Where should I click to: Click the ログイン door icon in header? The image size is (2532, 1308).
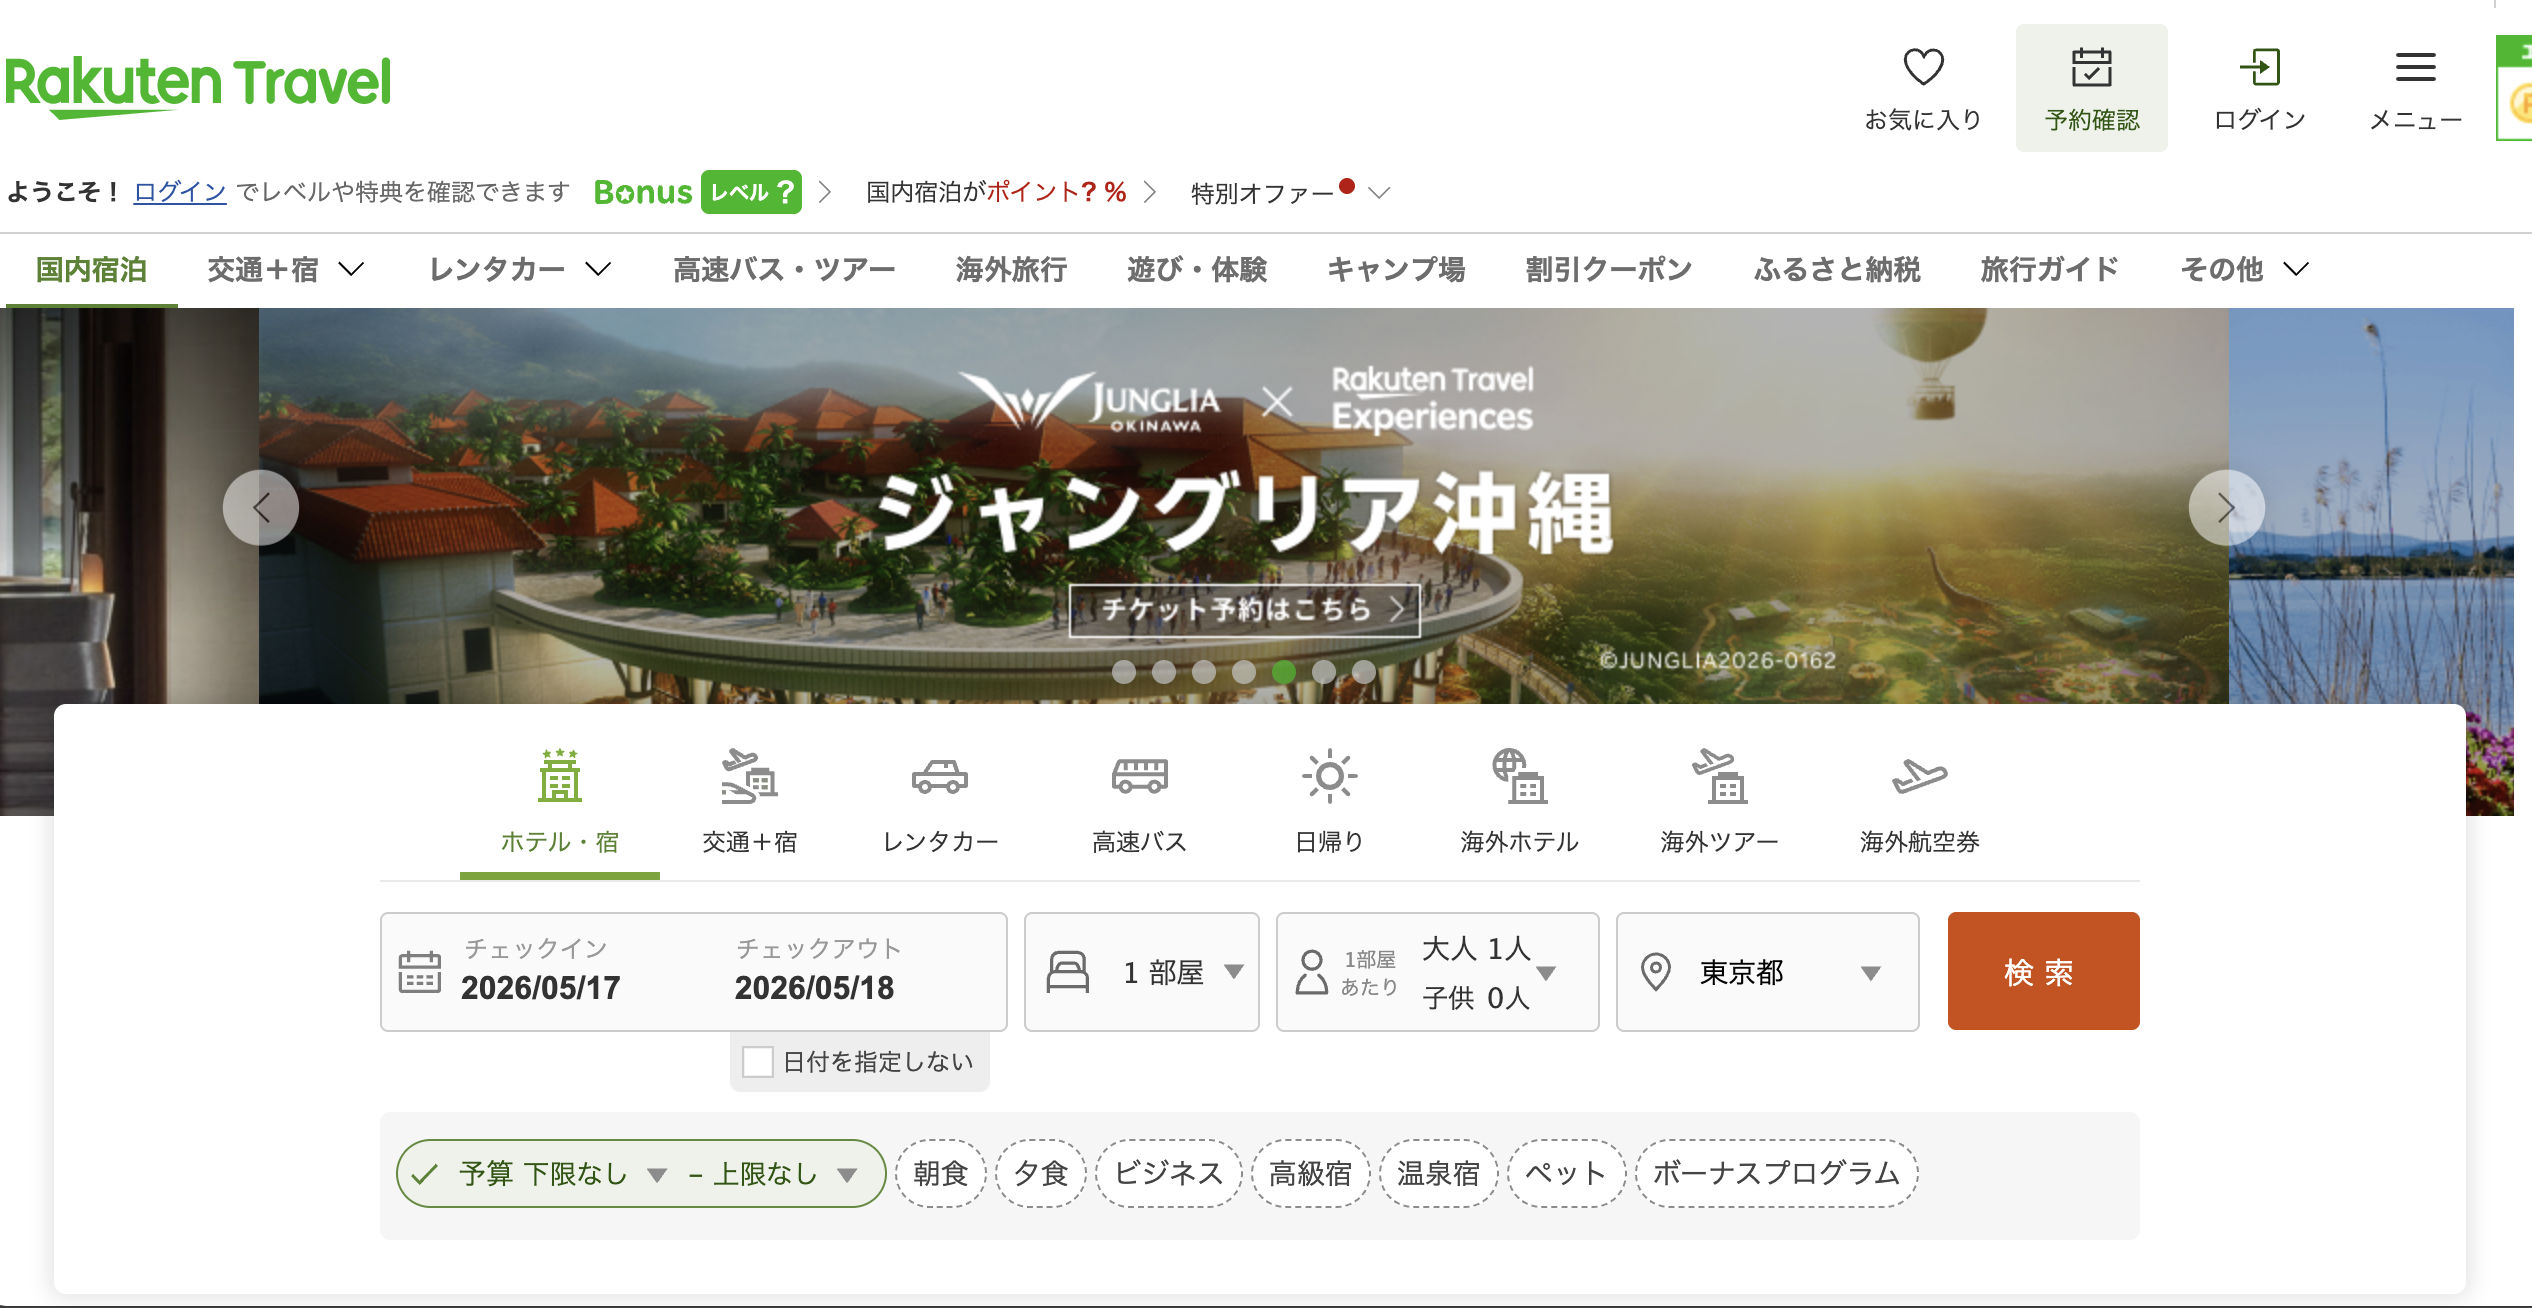tap(2260, 68)
